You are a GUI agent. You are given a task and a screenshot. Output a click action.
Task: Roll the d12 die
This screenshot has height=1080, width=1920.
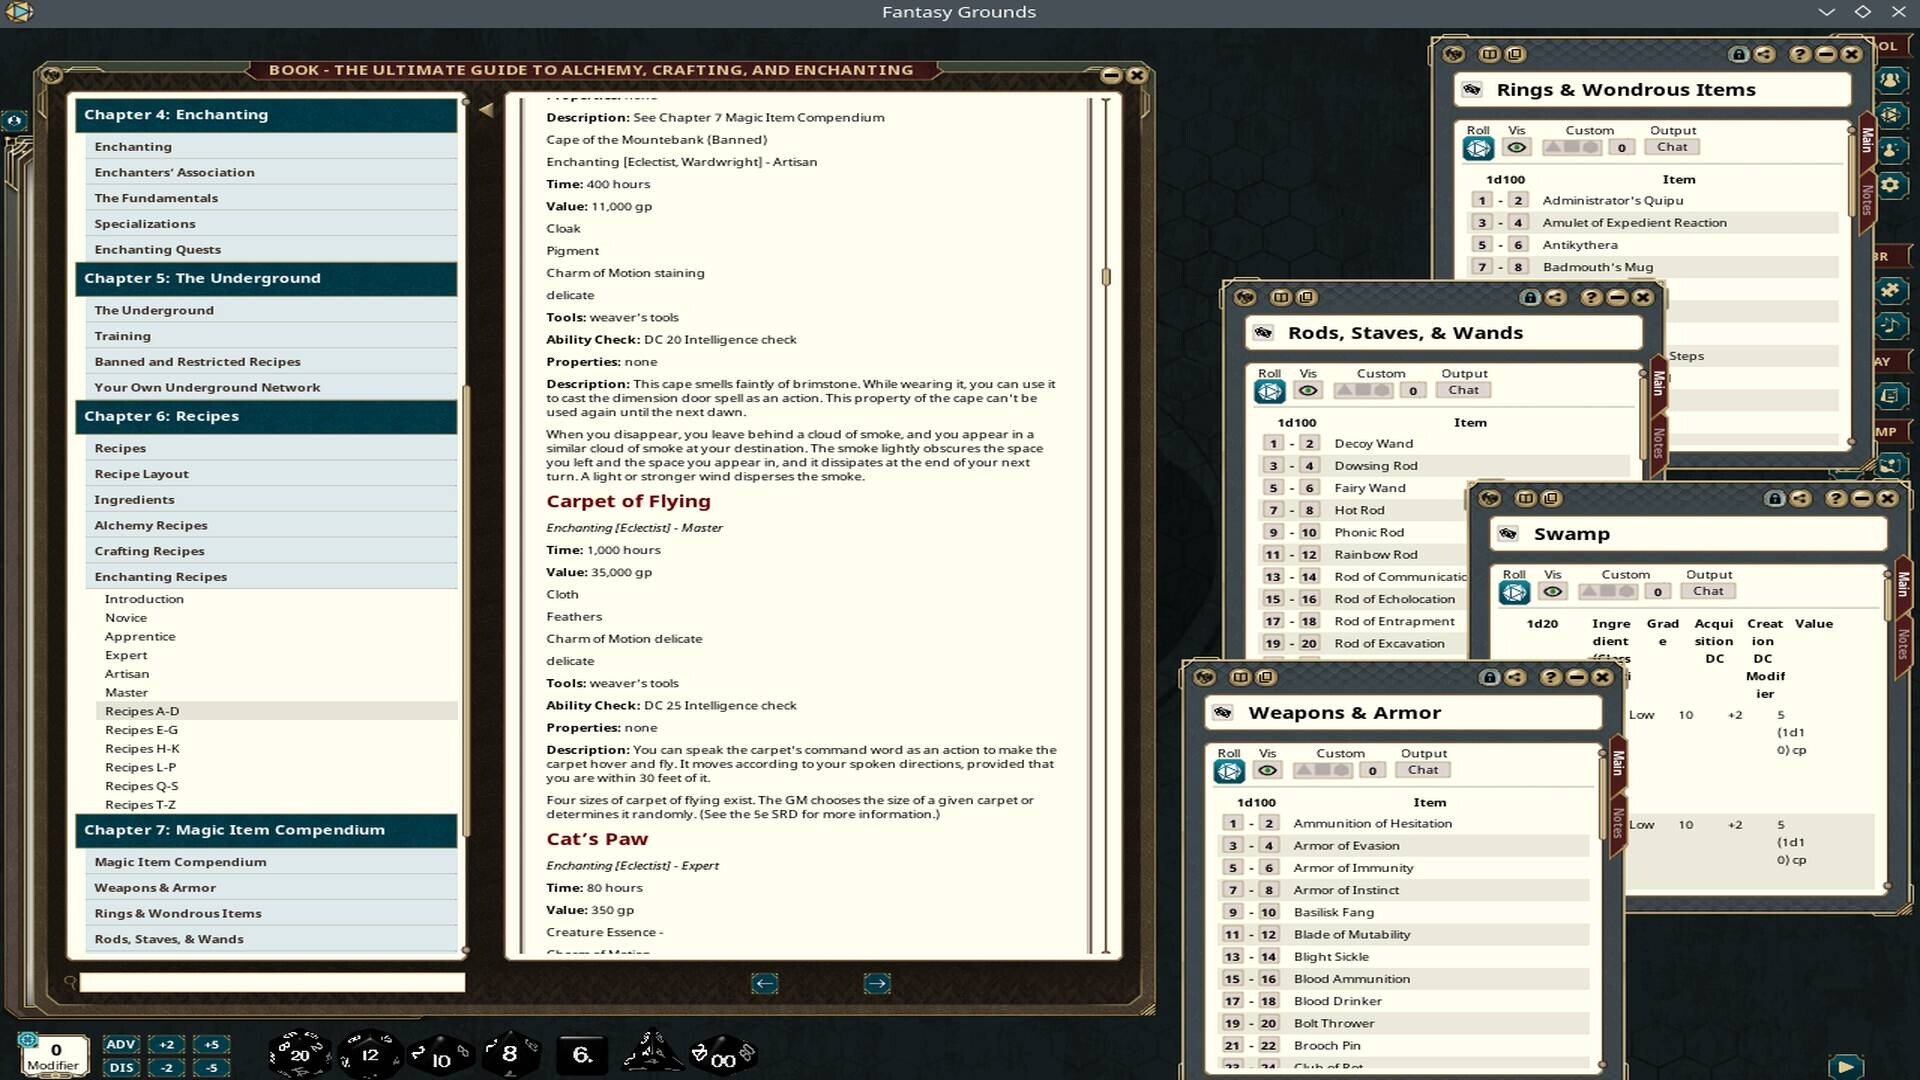[369, 1054]
